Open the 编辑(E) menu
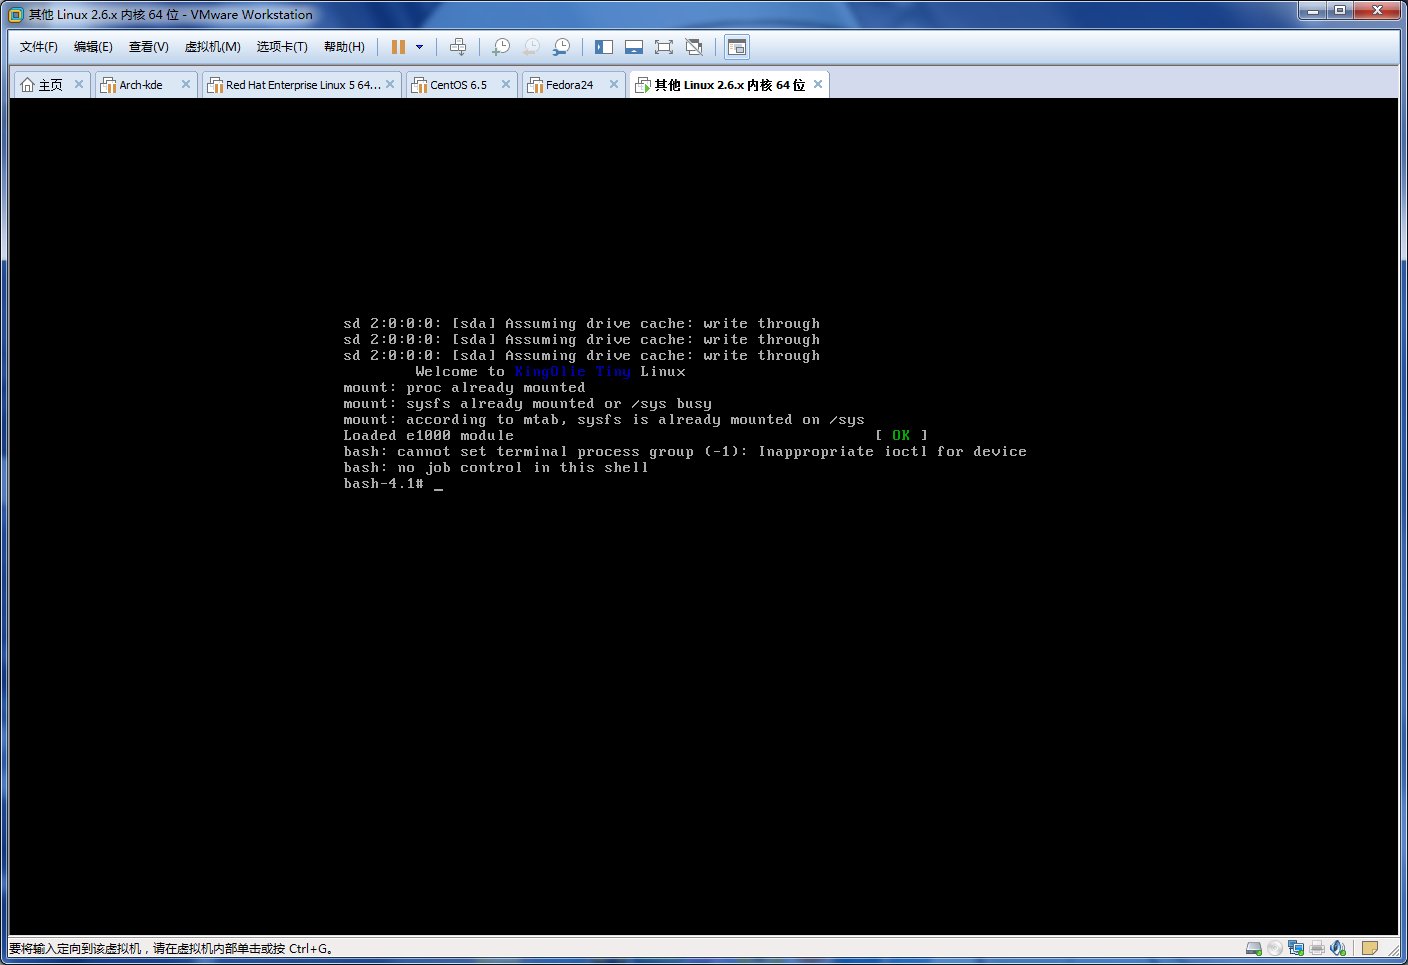 (93, 47)
